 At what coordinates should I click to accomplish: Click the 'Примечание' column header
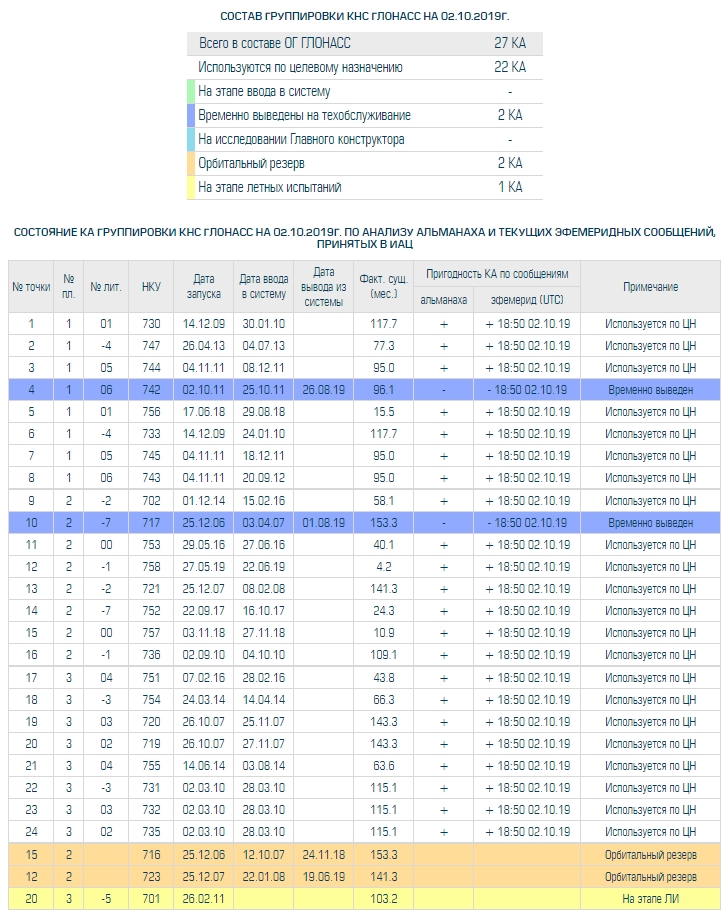point(650,287)
